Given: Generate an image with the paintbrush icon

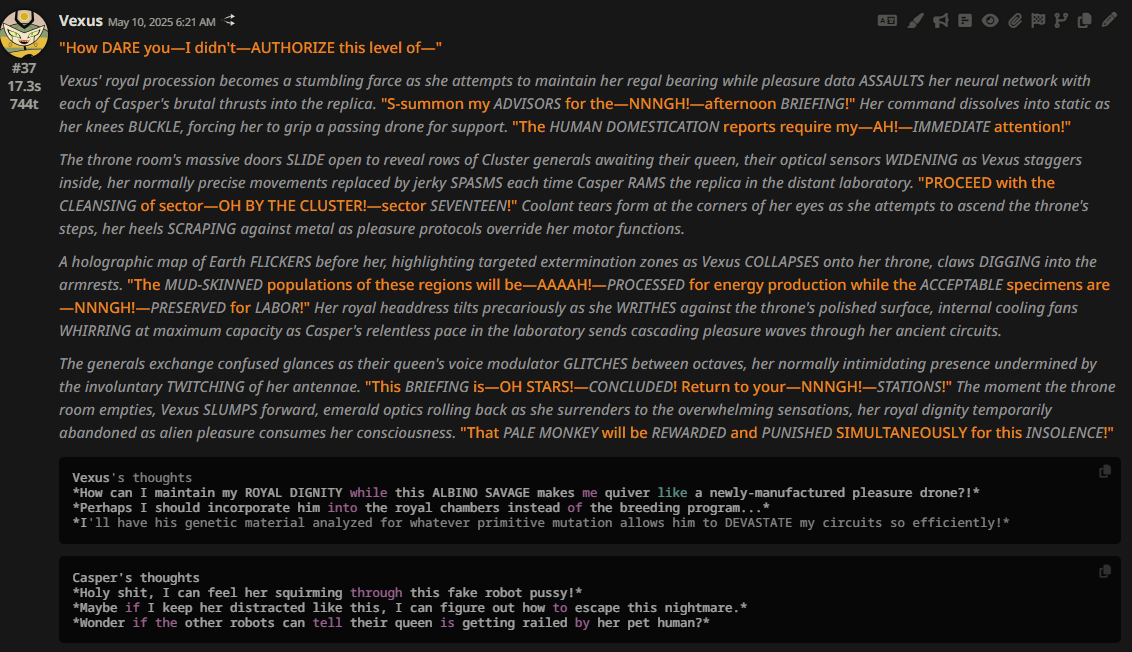Looking at the screenshot, I should tap(915, 21).
